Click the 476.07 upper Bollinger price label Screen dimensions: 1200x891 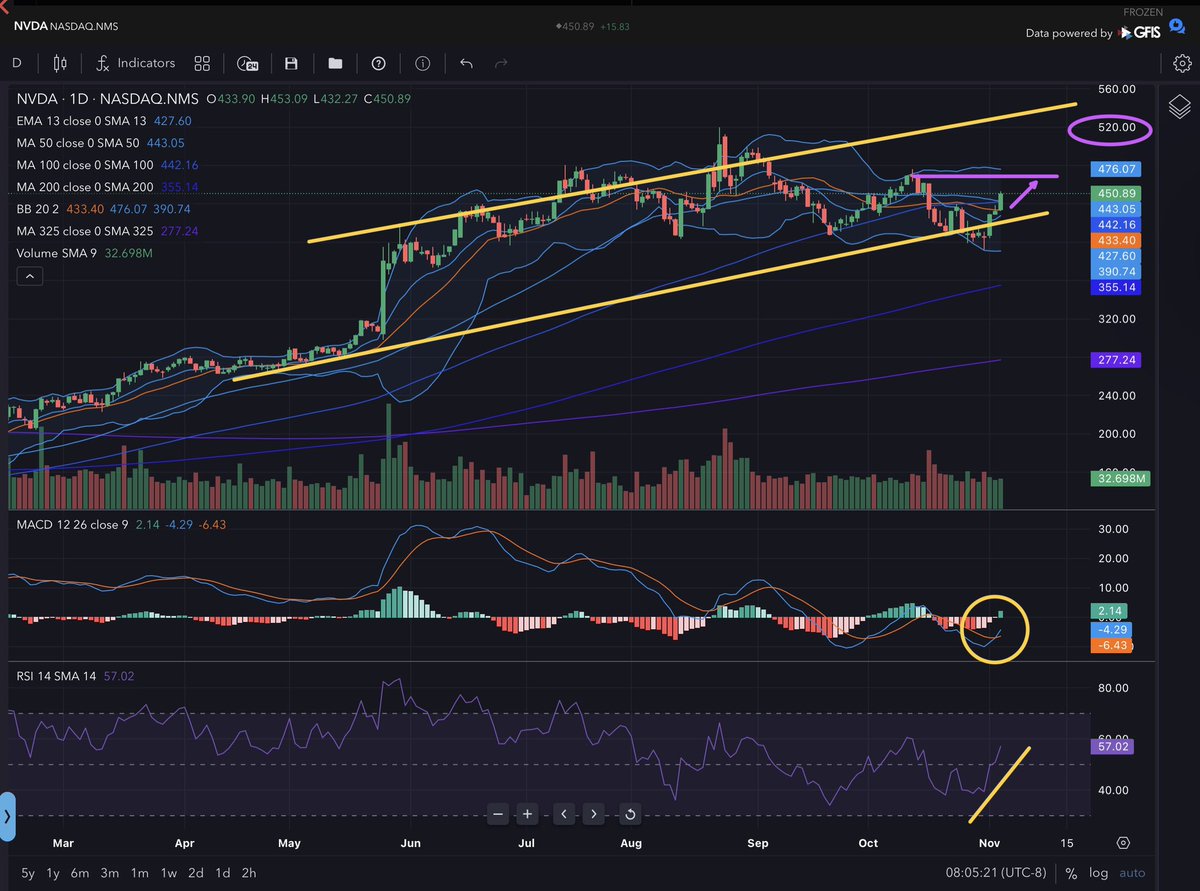point(1117,169)
